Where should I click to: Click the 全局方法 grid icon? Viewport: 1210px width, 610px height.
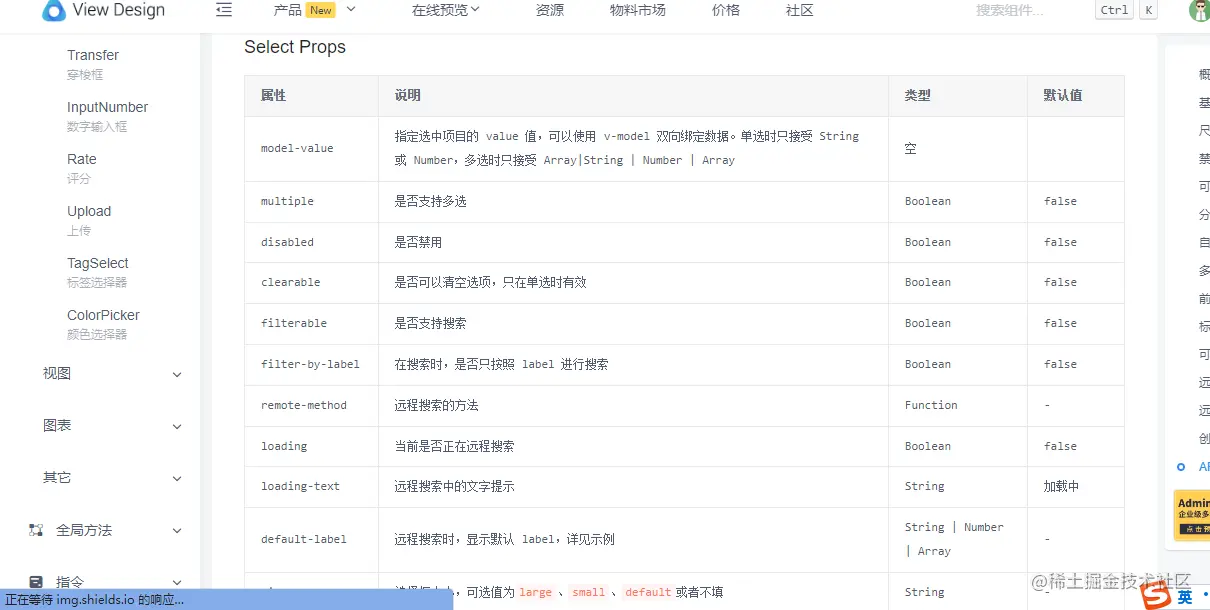pos(36,530)
